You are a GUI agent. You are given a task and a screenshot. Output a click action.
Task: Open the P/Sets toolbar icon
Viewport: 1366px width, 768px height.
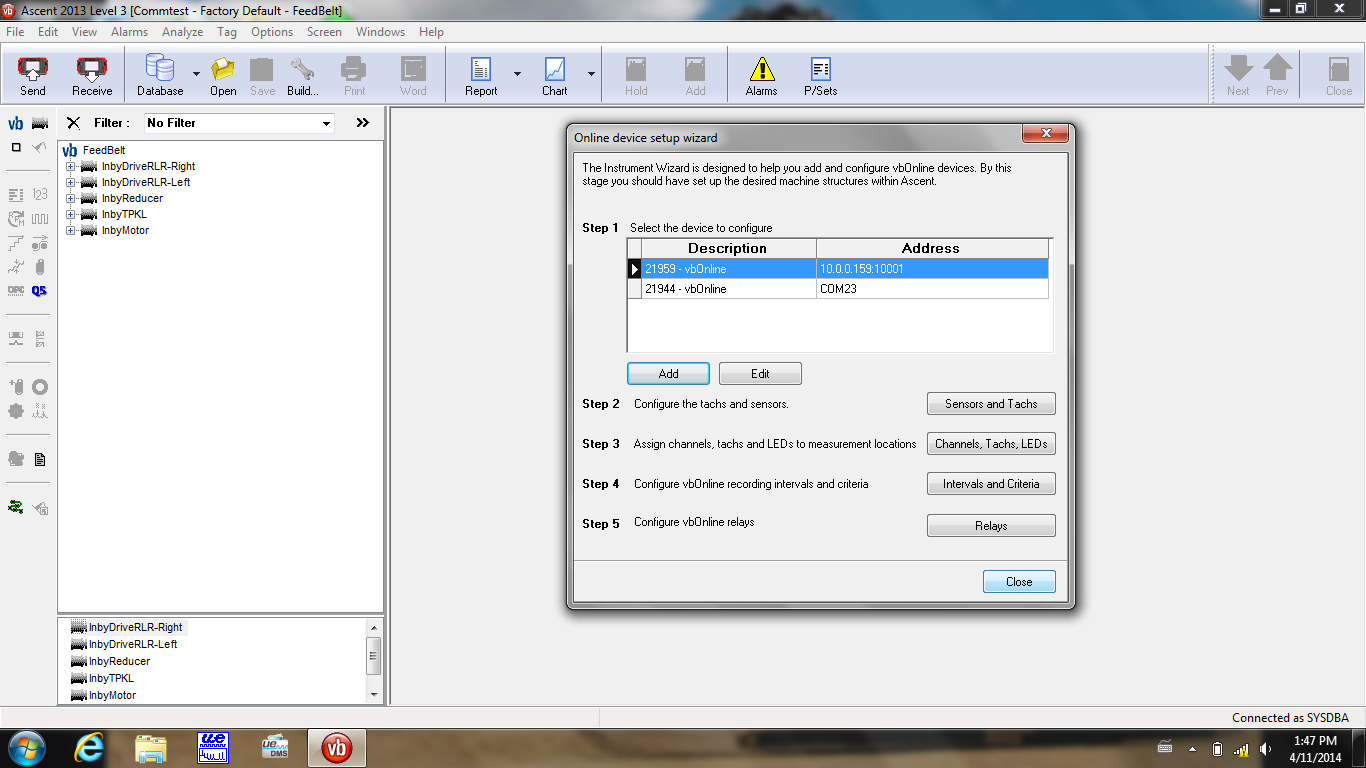coord(821,76)
